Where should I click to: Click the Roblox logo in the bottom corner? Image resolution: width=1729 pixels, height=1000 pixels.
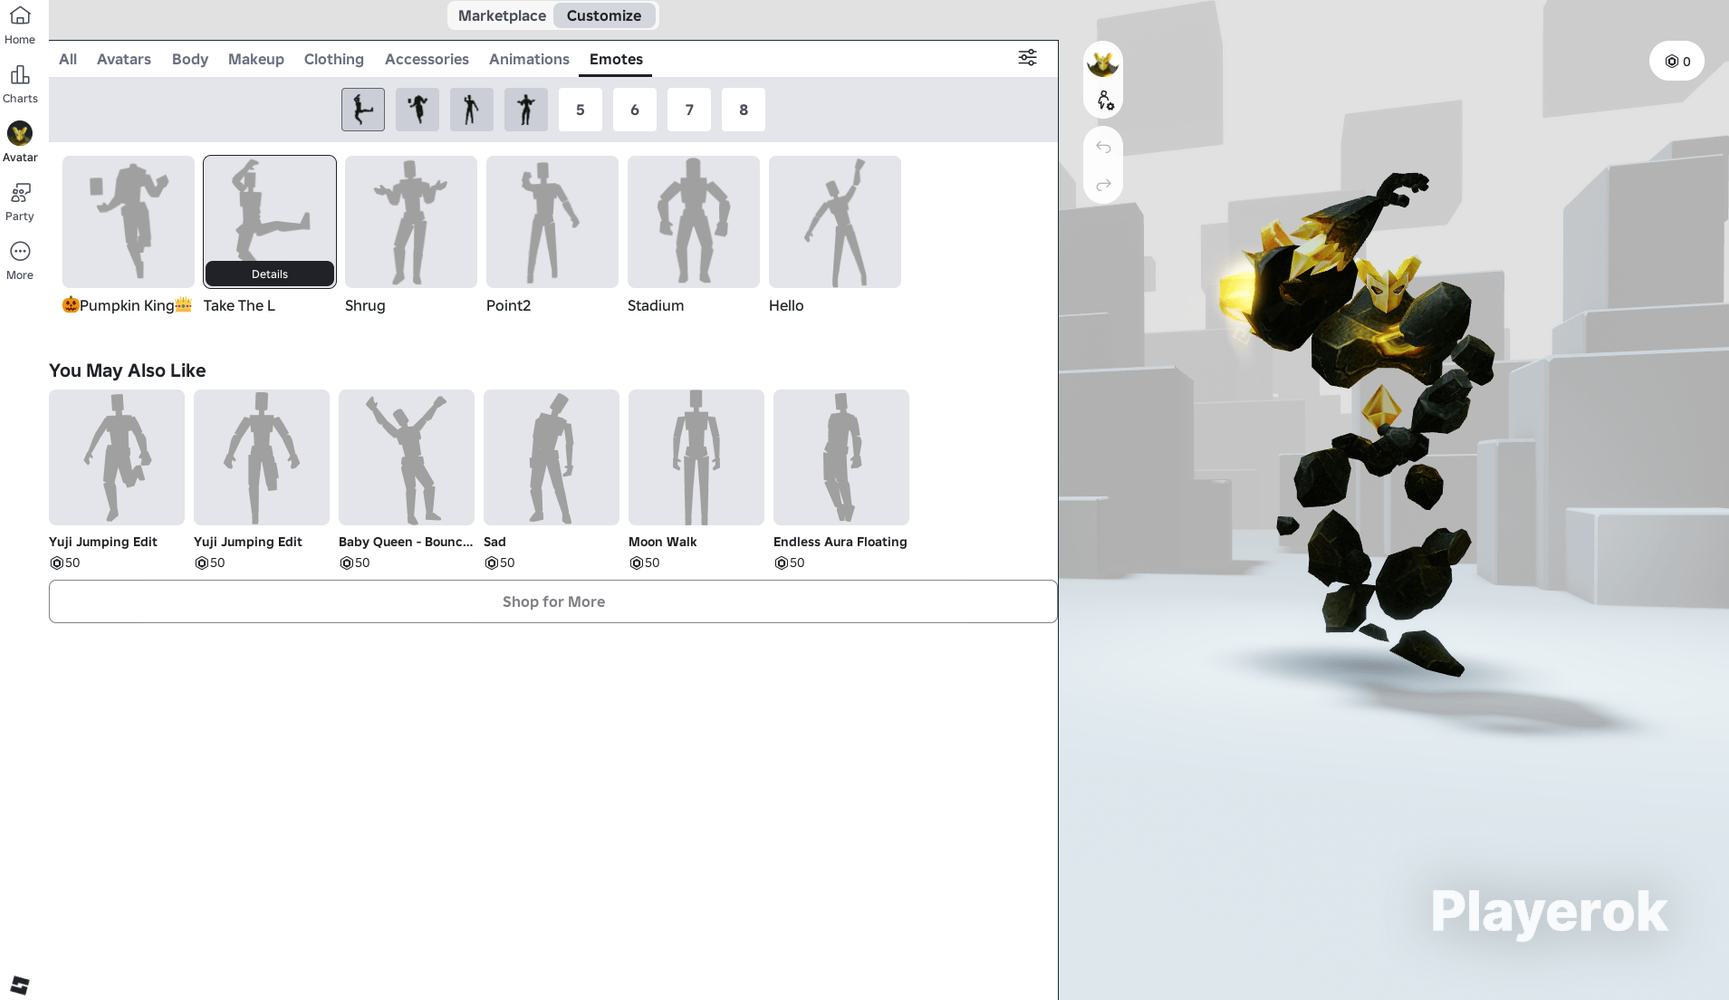[x=20, y=985]
